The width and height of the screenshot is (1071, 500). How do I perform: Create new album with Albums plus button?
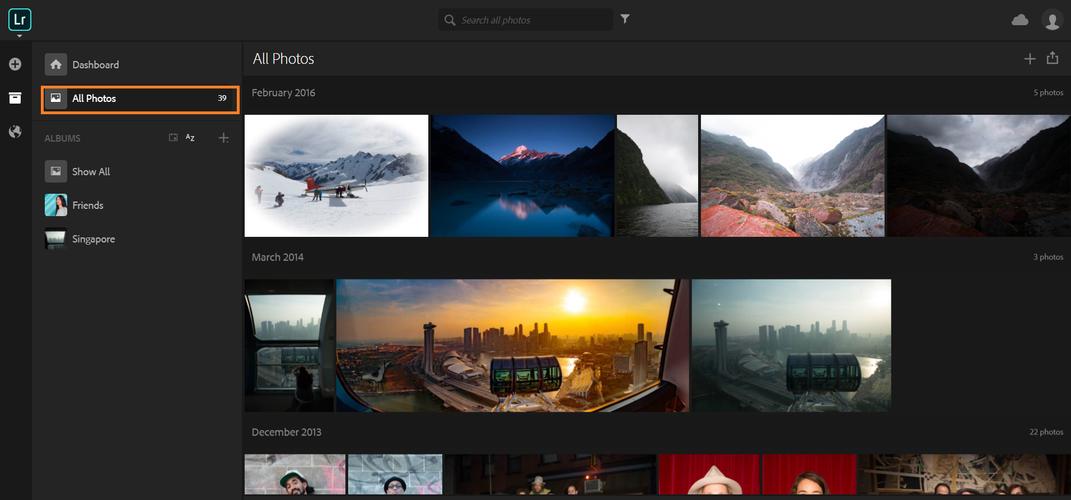click(x=223, y=138)
